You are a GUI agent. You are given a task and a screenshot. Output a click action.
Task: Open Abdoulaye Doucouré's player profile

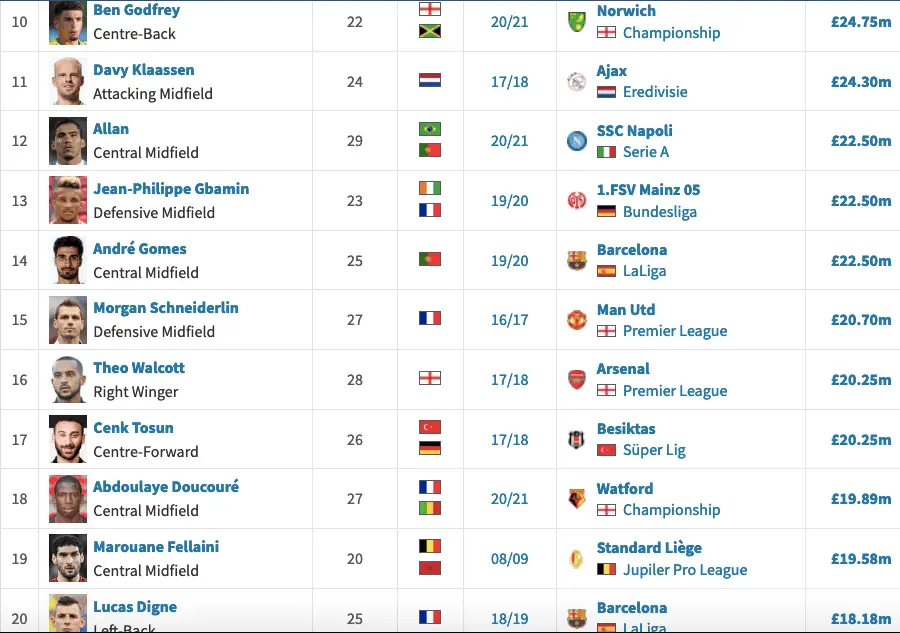(x=166, y=487)
